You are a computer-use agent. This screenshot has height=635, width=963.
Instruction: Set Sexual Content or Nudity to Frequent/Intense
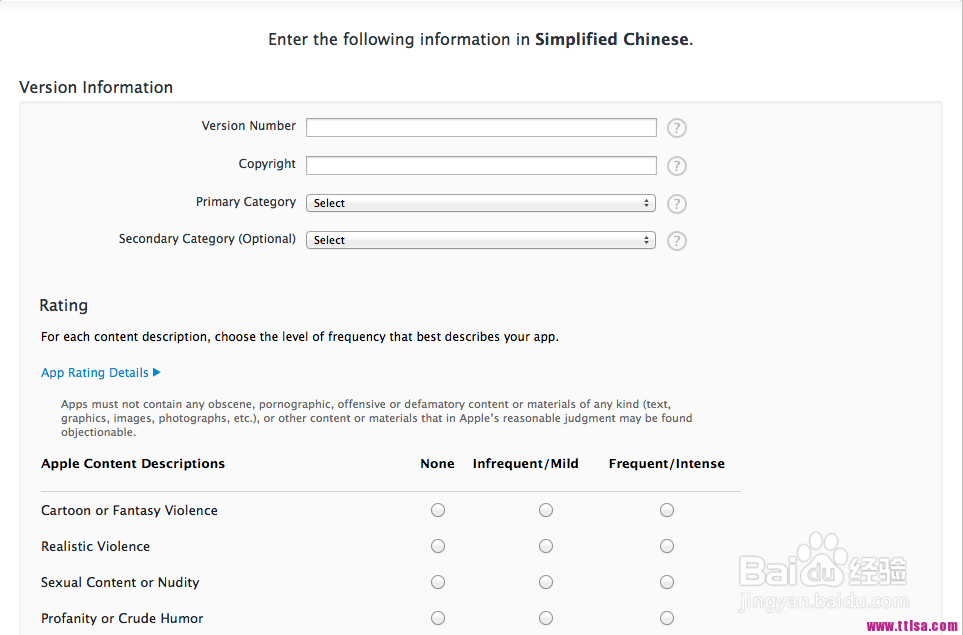tap(667, 582)
